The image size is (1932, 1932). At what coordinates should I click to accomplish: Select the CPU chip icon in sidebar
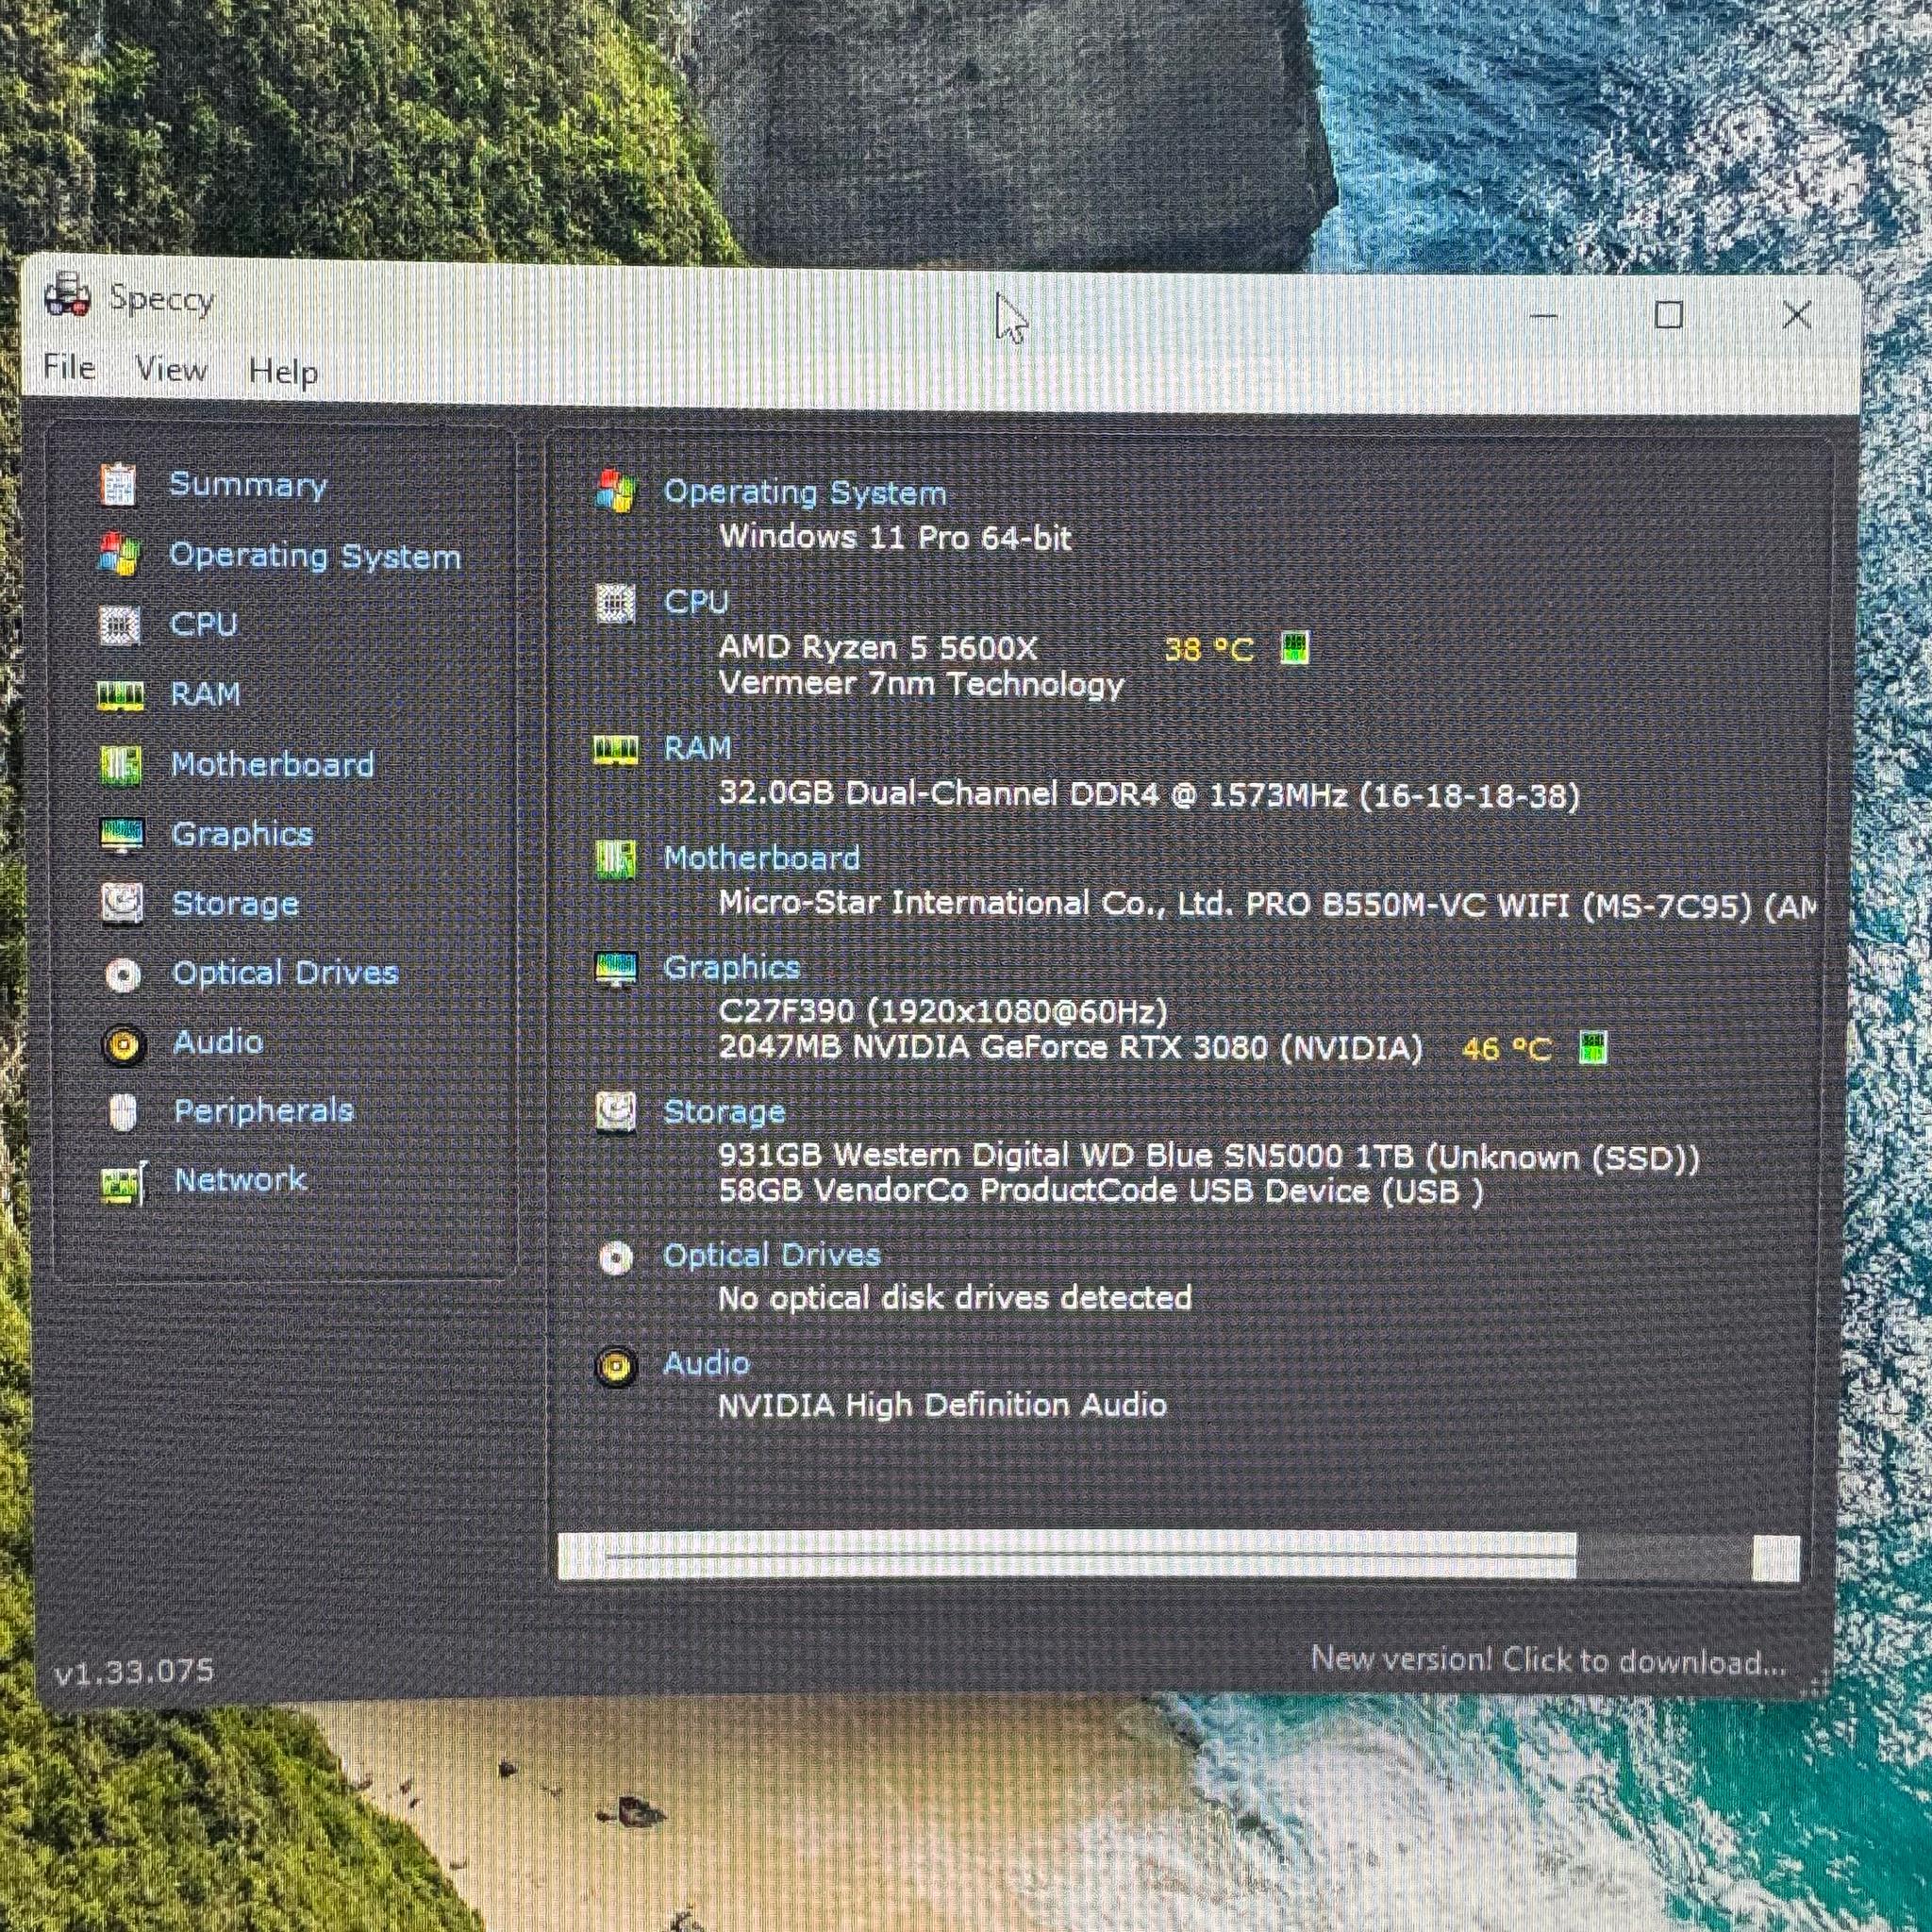(120, 625)
